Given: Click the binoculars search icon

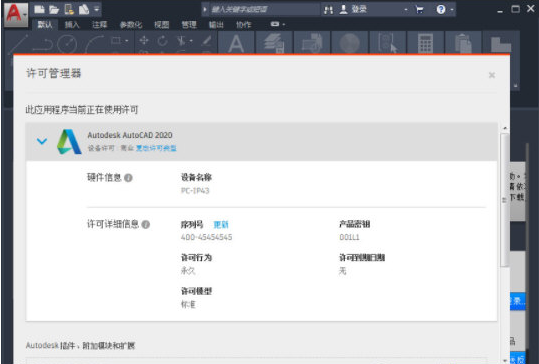Looking at the screenshot, I should (329, 10).
